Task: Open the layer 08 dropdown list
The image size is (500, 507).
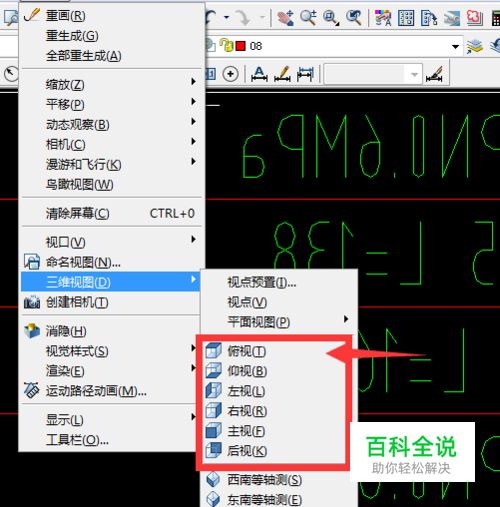Action: (455, 46)
